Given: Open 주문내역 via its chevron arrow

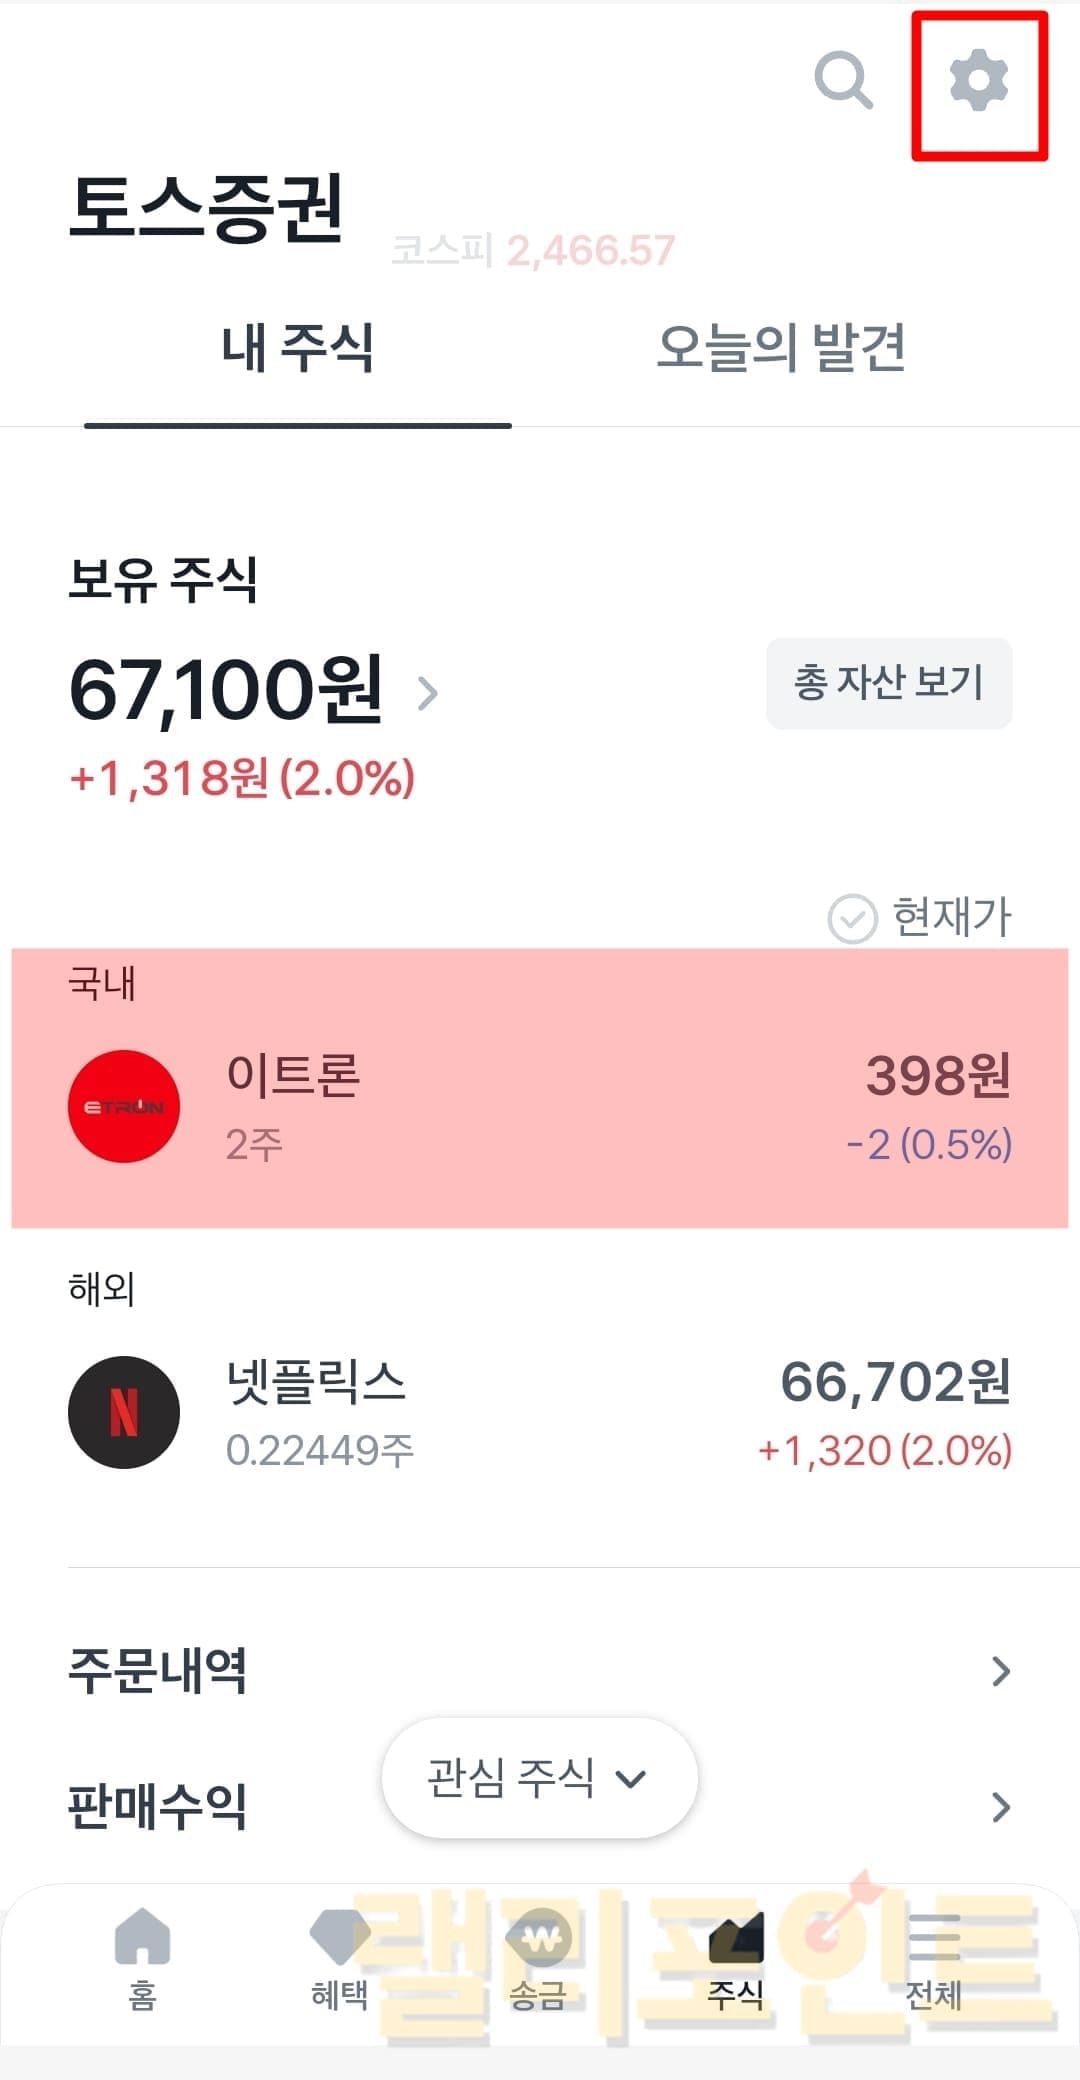Looking at the screenshot, I should pos(1000,1671).
